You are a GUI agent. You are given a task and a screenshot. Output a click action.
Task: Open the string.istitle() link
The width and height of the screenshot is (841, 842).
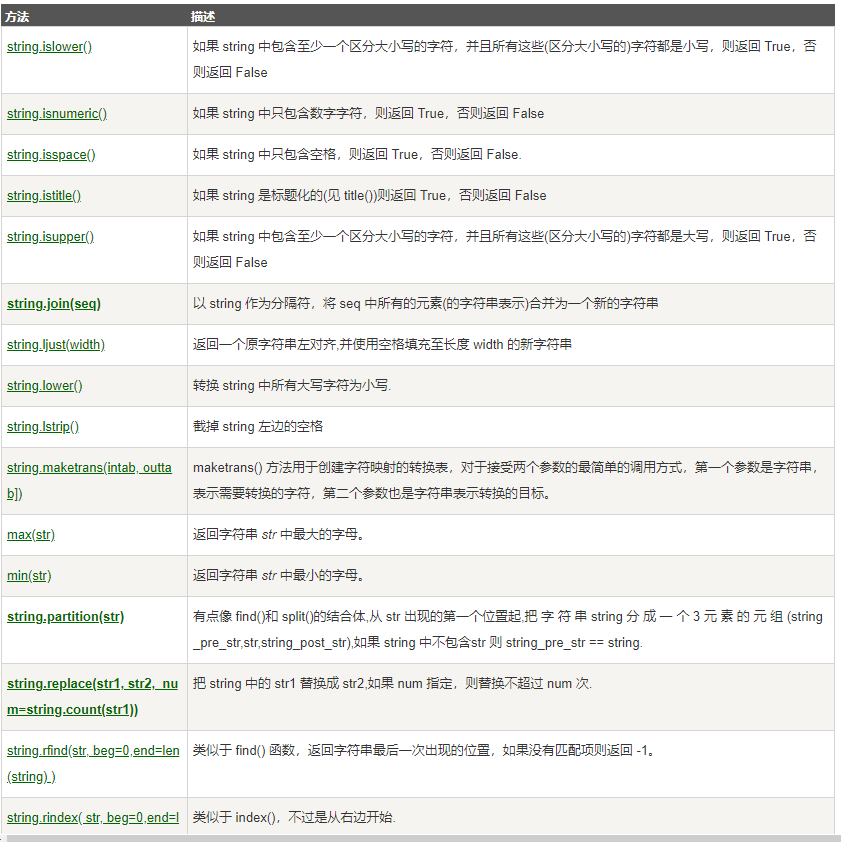pos(44,195)
